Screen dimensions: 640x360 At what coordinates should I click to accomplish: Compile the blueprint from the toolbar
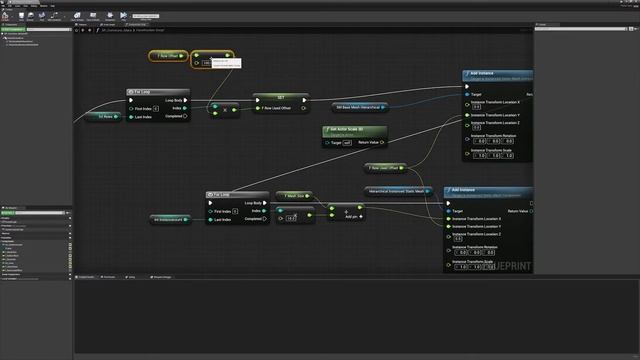(x=5, y=16)
